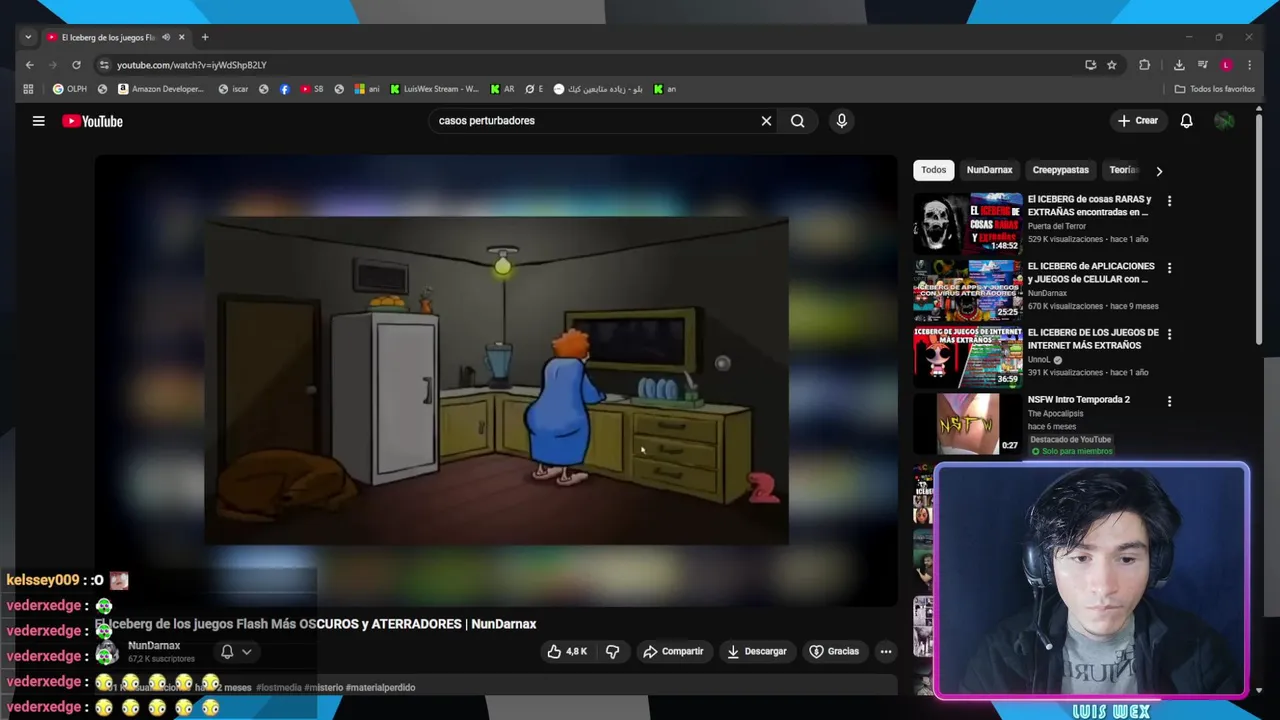Click the install app icon in address bar
The image size is (1280, 720).
(1090, 65)
